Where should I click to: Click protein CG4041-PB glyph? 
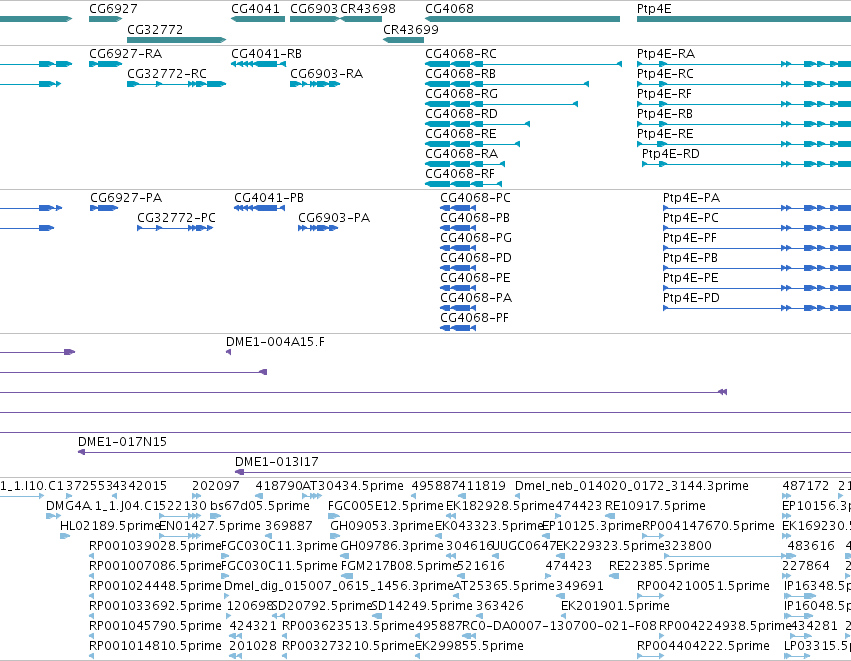point(259,208)
